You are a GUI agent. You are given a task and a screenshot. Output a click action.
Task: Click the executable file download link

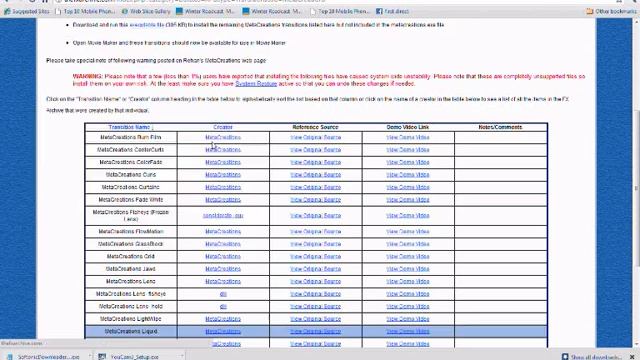pos(147,25)
